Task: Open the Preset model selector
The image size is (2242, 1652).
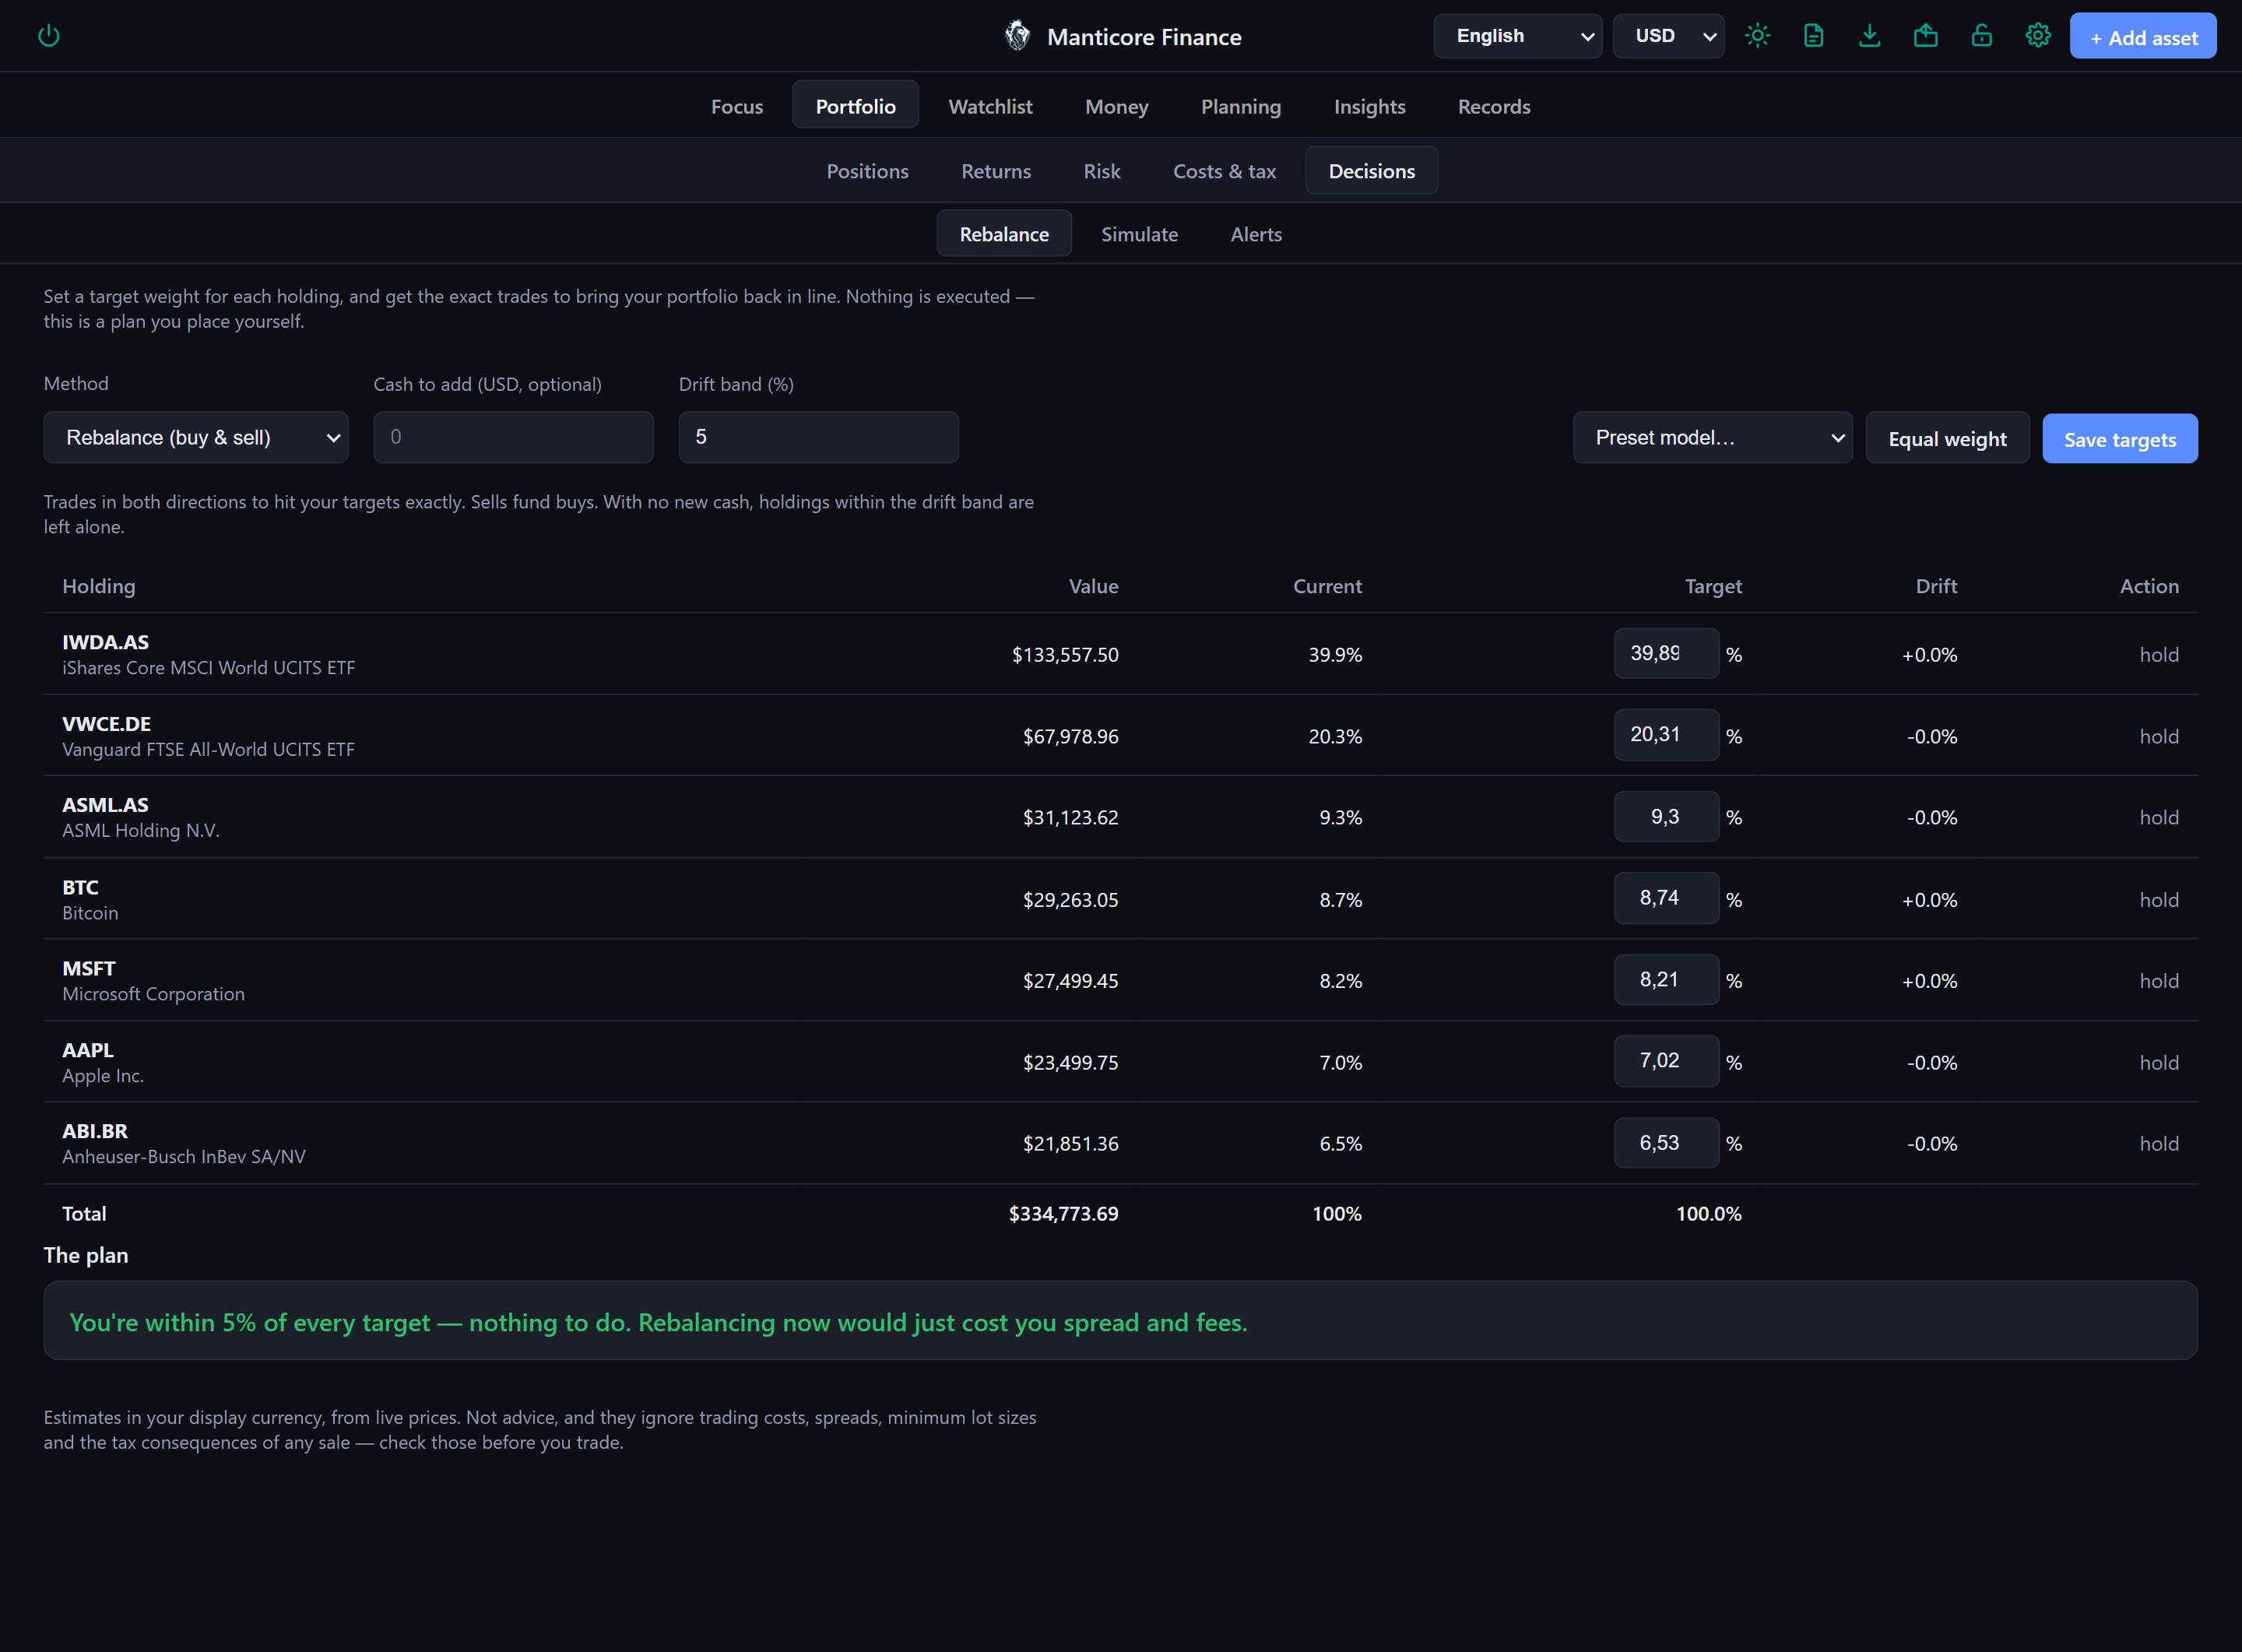Action: pyautogui.click(x=1712, y=437)
